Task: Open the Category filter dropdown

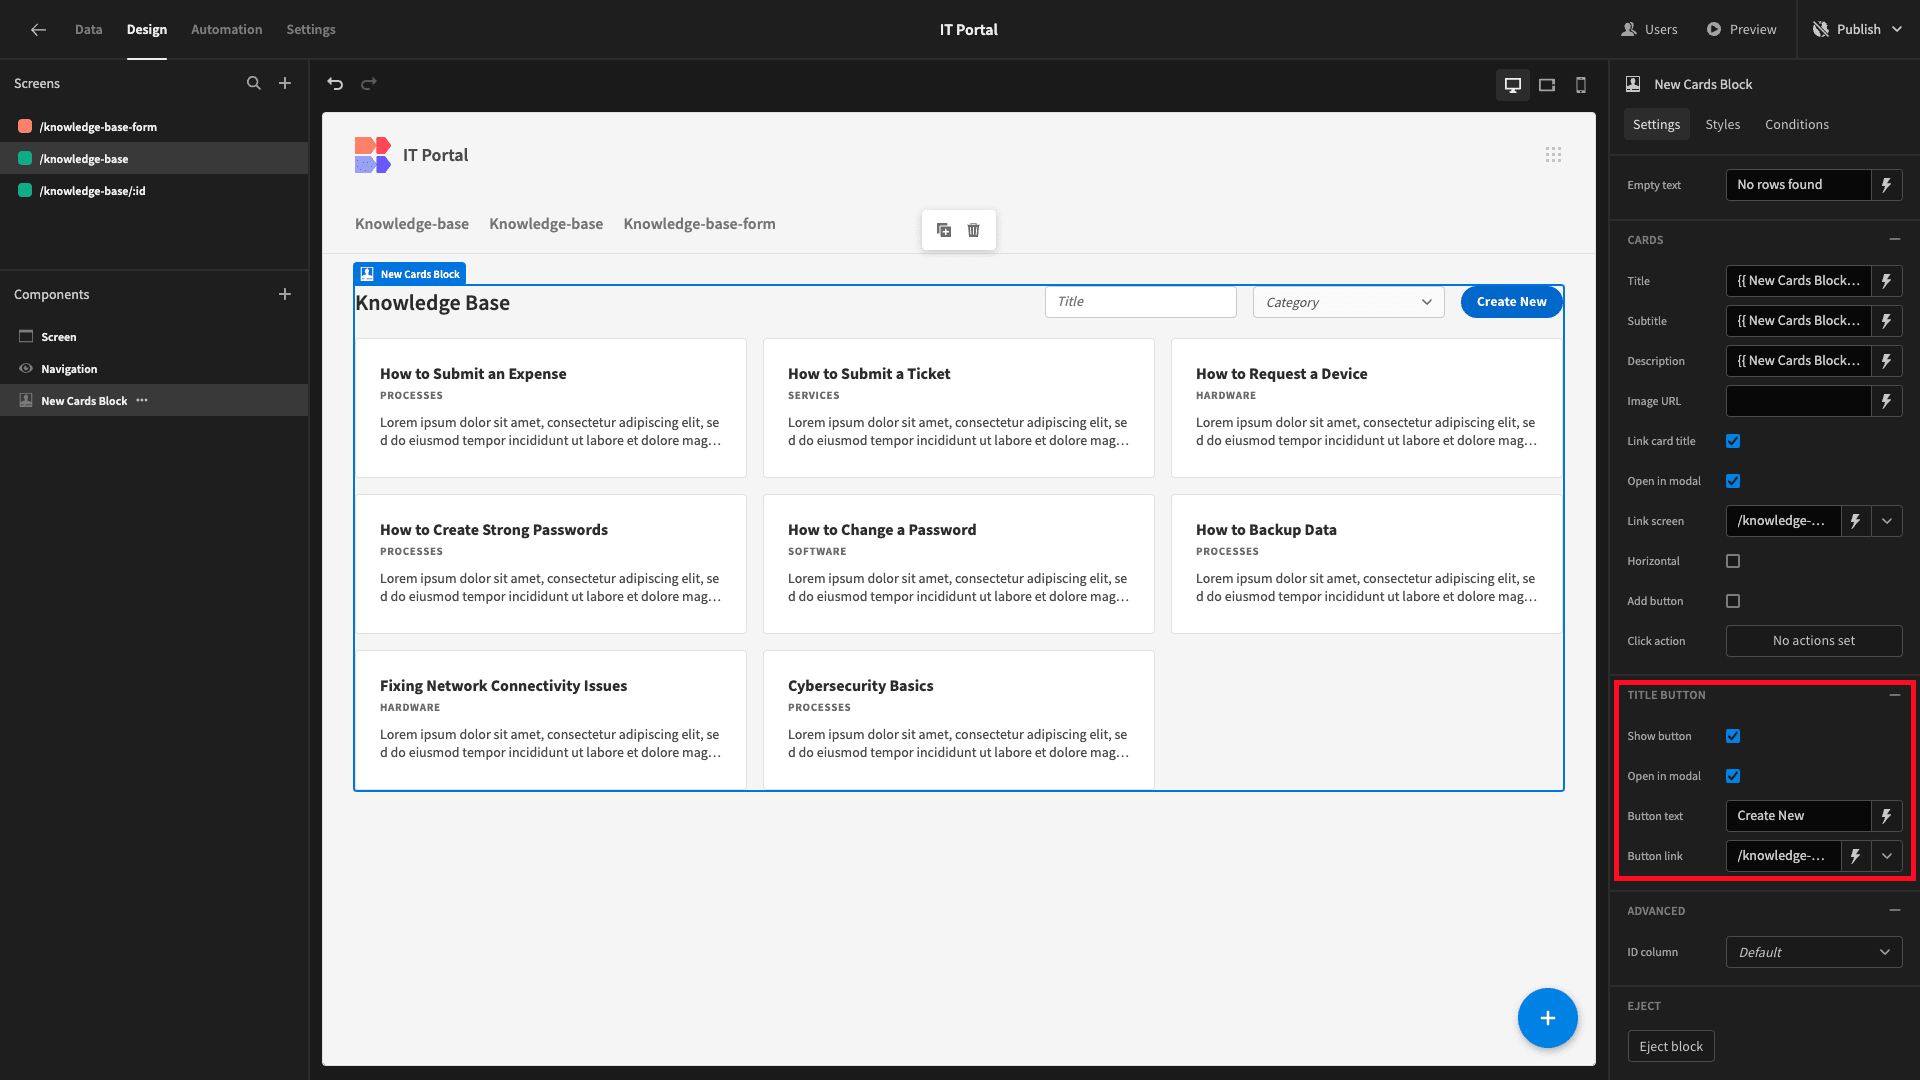Action: [x=1348, y=302]
